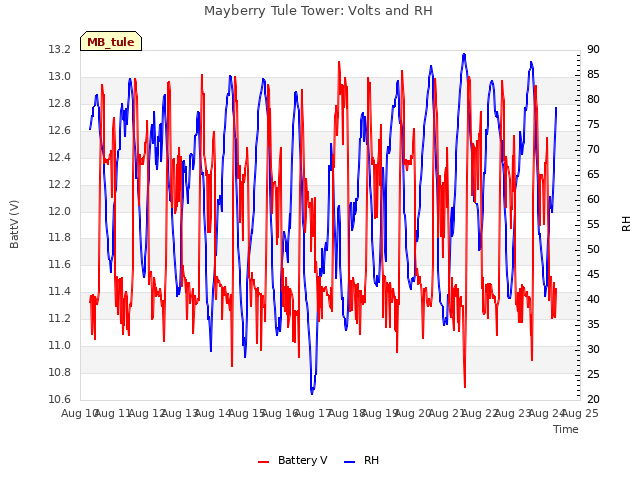Click the Aug 13 date tick label
This screenshot has height=480, width=640.
[x=180, y=413]
